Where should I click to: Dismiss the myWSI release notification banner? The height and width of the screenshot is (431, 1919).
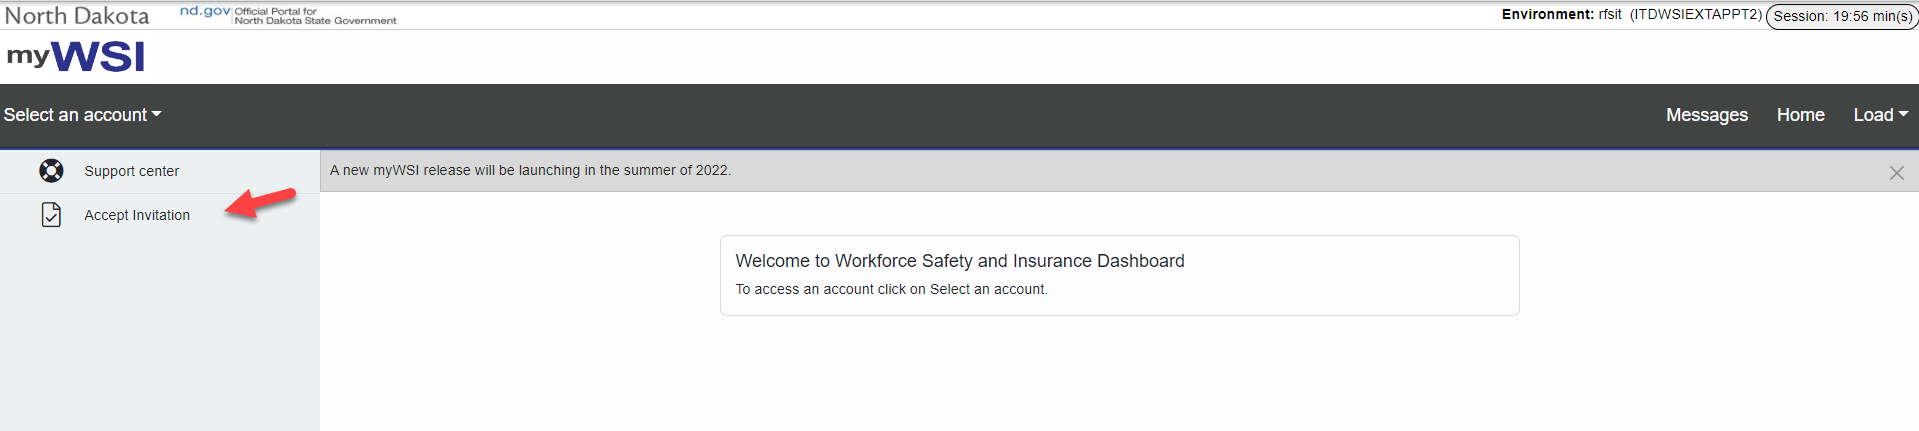tap(1896, 173)
